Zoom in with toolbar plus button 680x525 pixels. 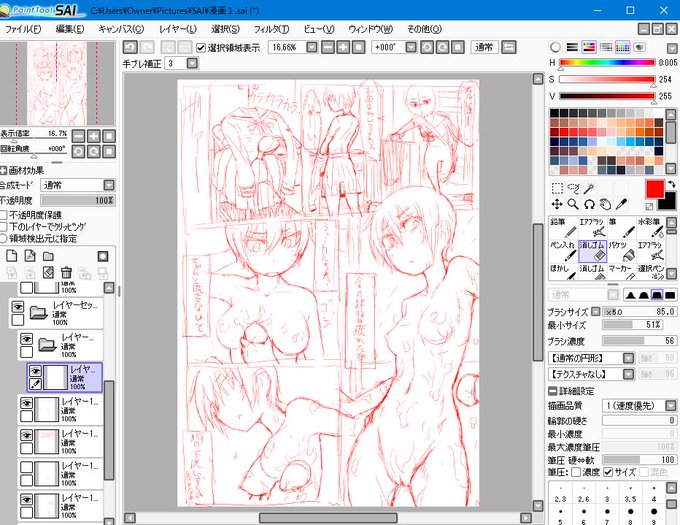coord(343,47)
